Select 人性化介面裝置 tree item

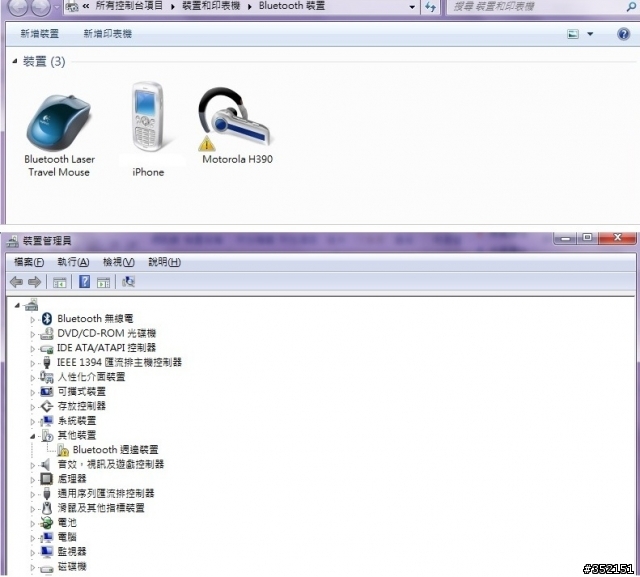click(x=91, y=377)
